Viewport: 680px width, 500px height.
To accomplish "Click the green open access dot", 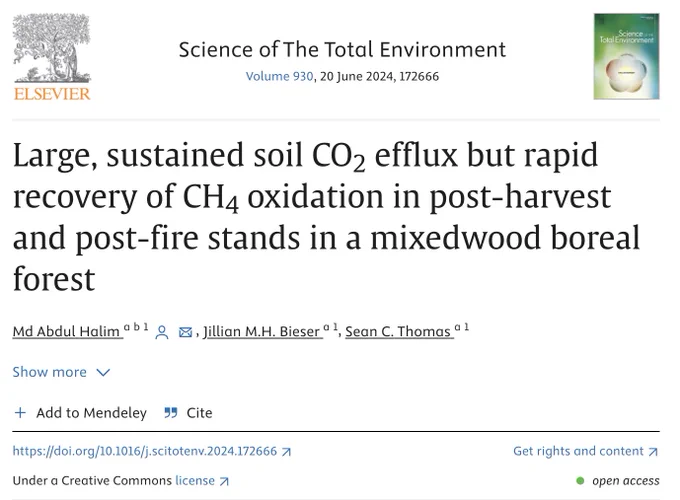I will (580, 480).
